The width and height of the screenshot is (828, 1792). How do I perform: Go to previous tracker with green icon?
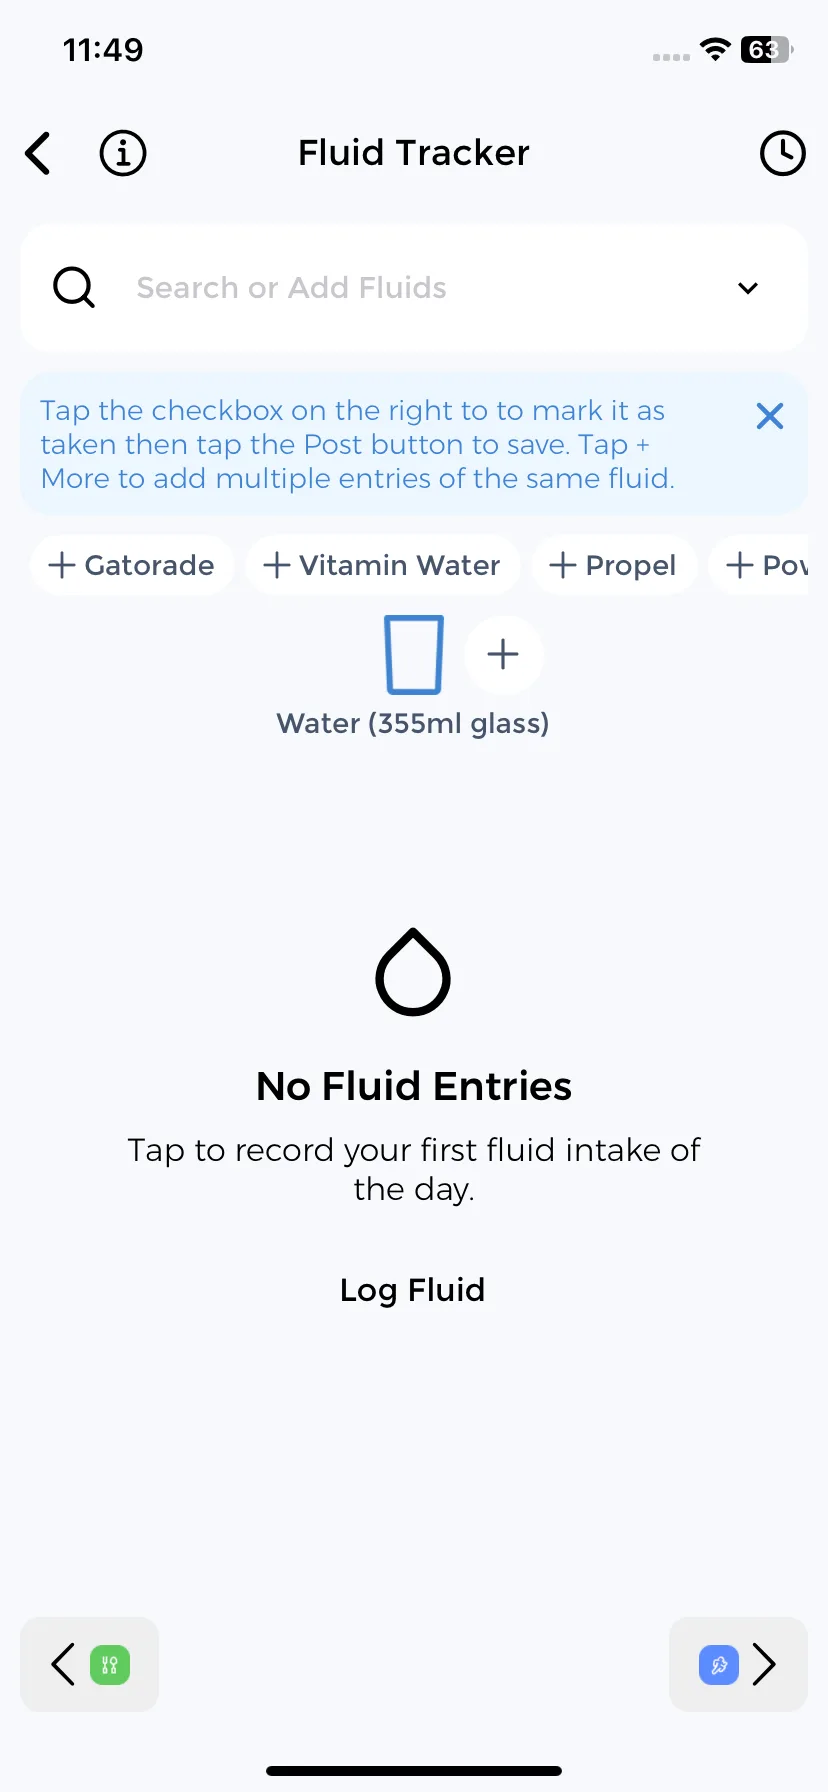90,1664
